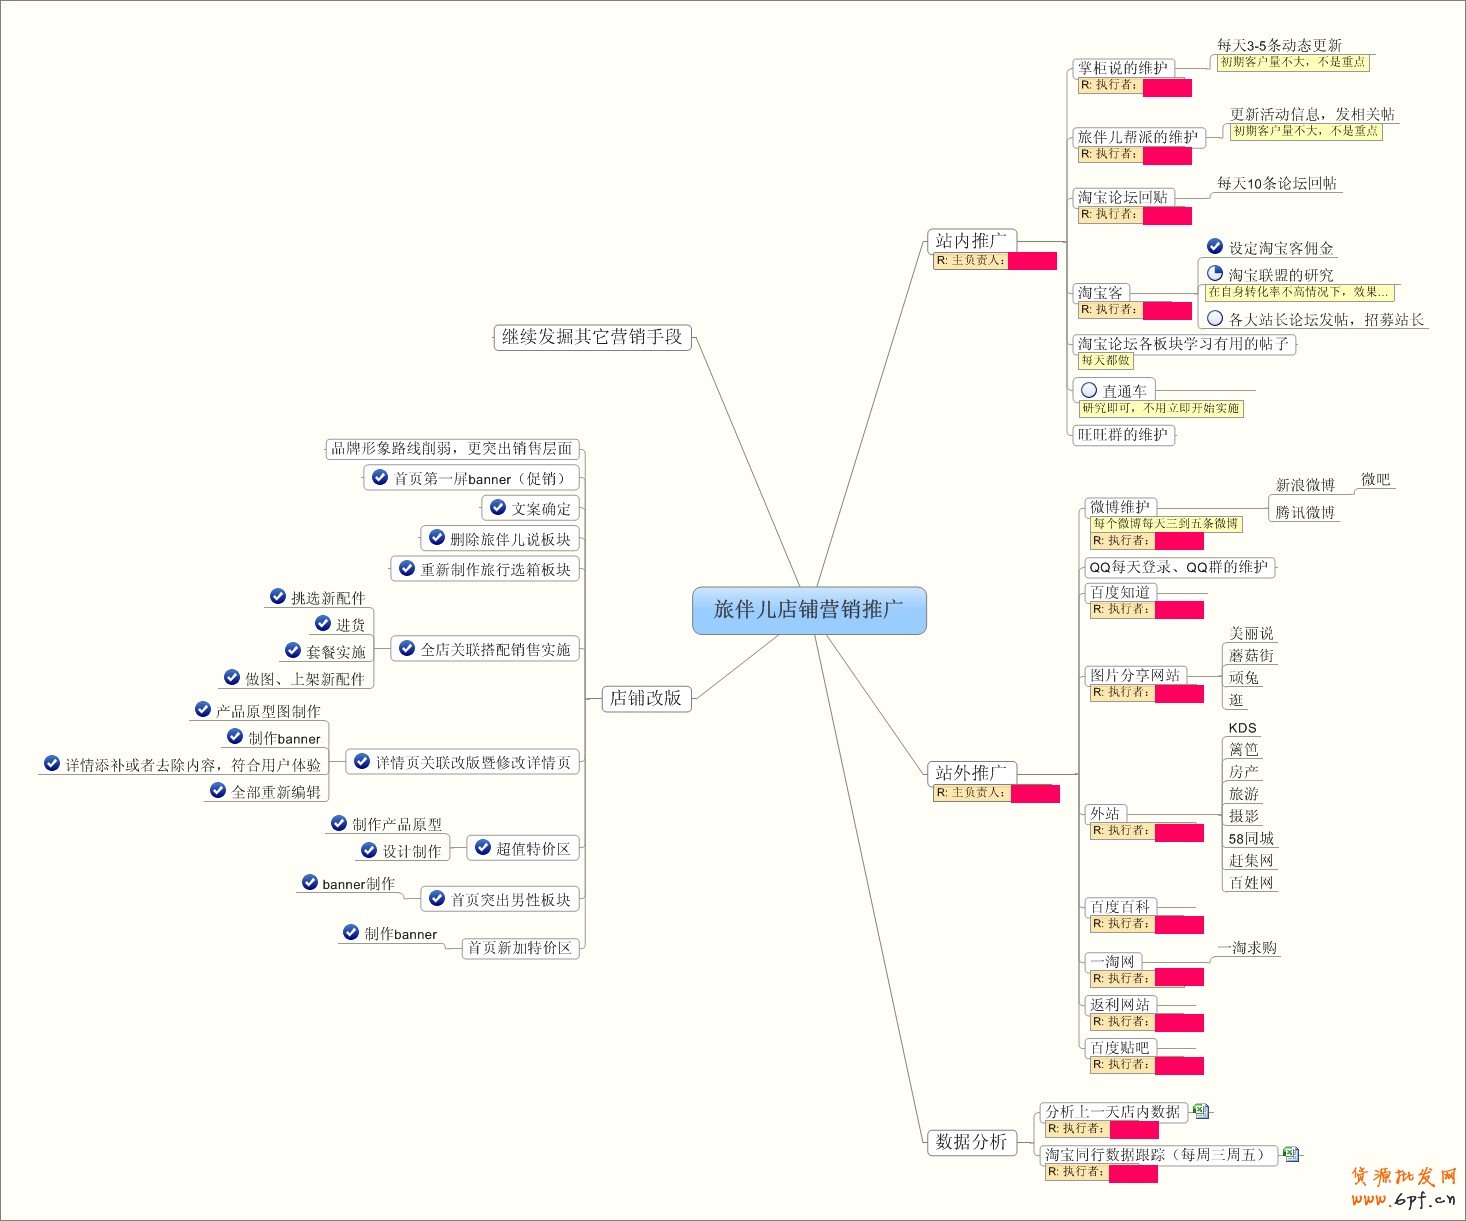1466x1221 pixels.
Task: Select the 旺旺群的维护 subtopic
Action: [x=1123, y=435]
